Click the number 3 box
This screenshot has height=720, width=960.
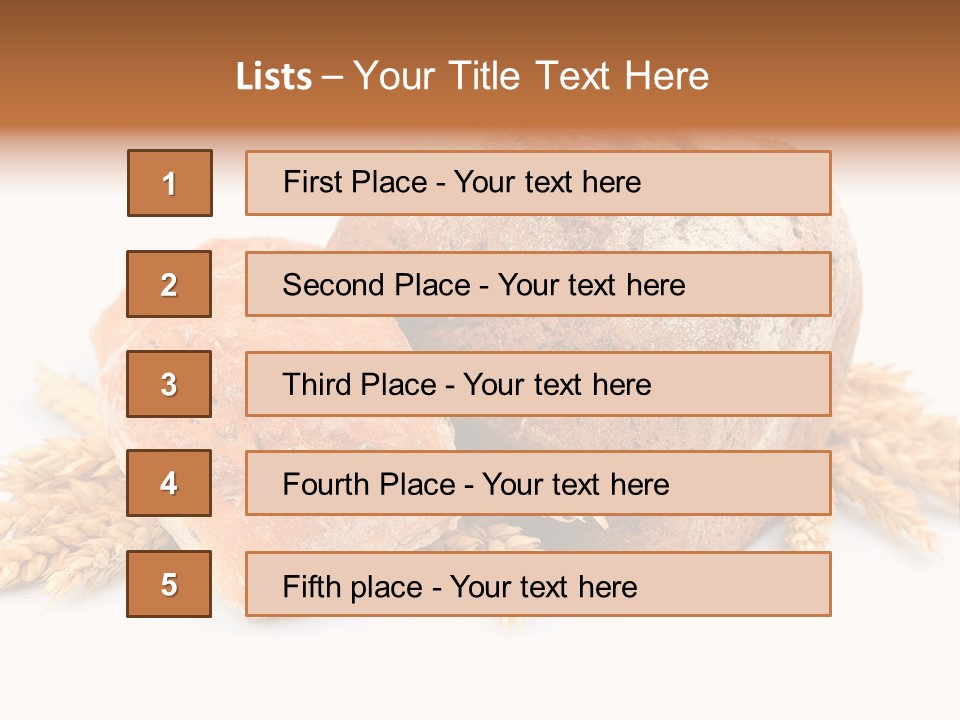tap(169, 384)
